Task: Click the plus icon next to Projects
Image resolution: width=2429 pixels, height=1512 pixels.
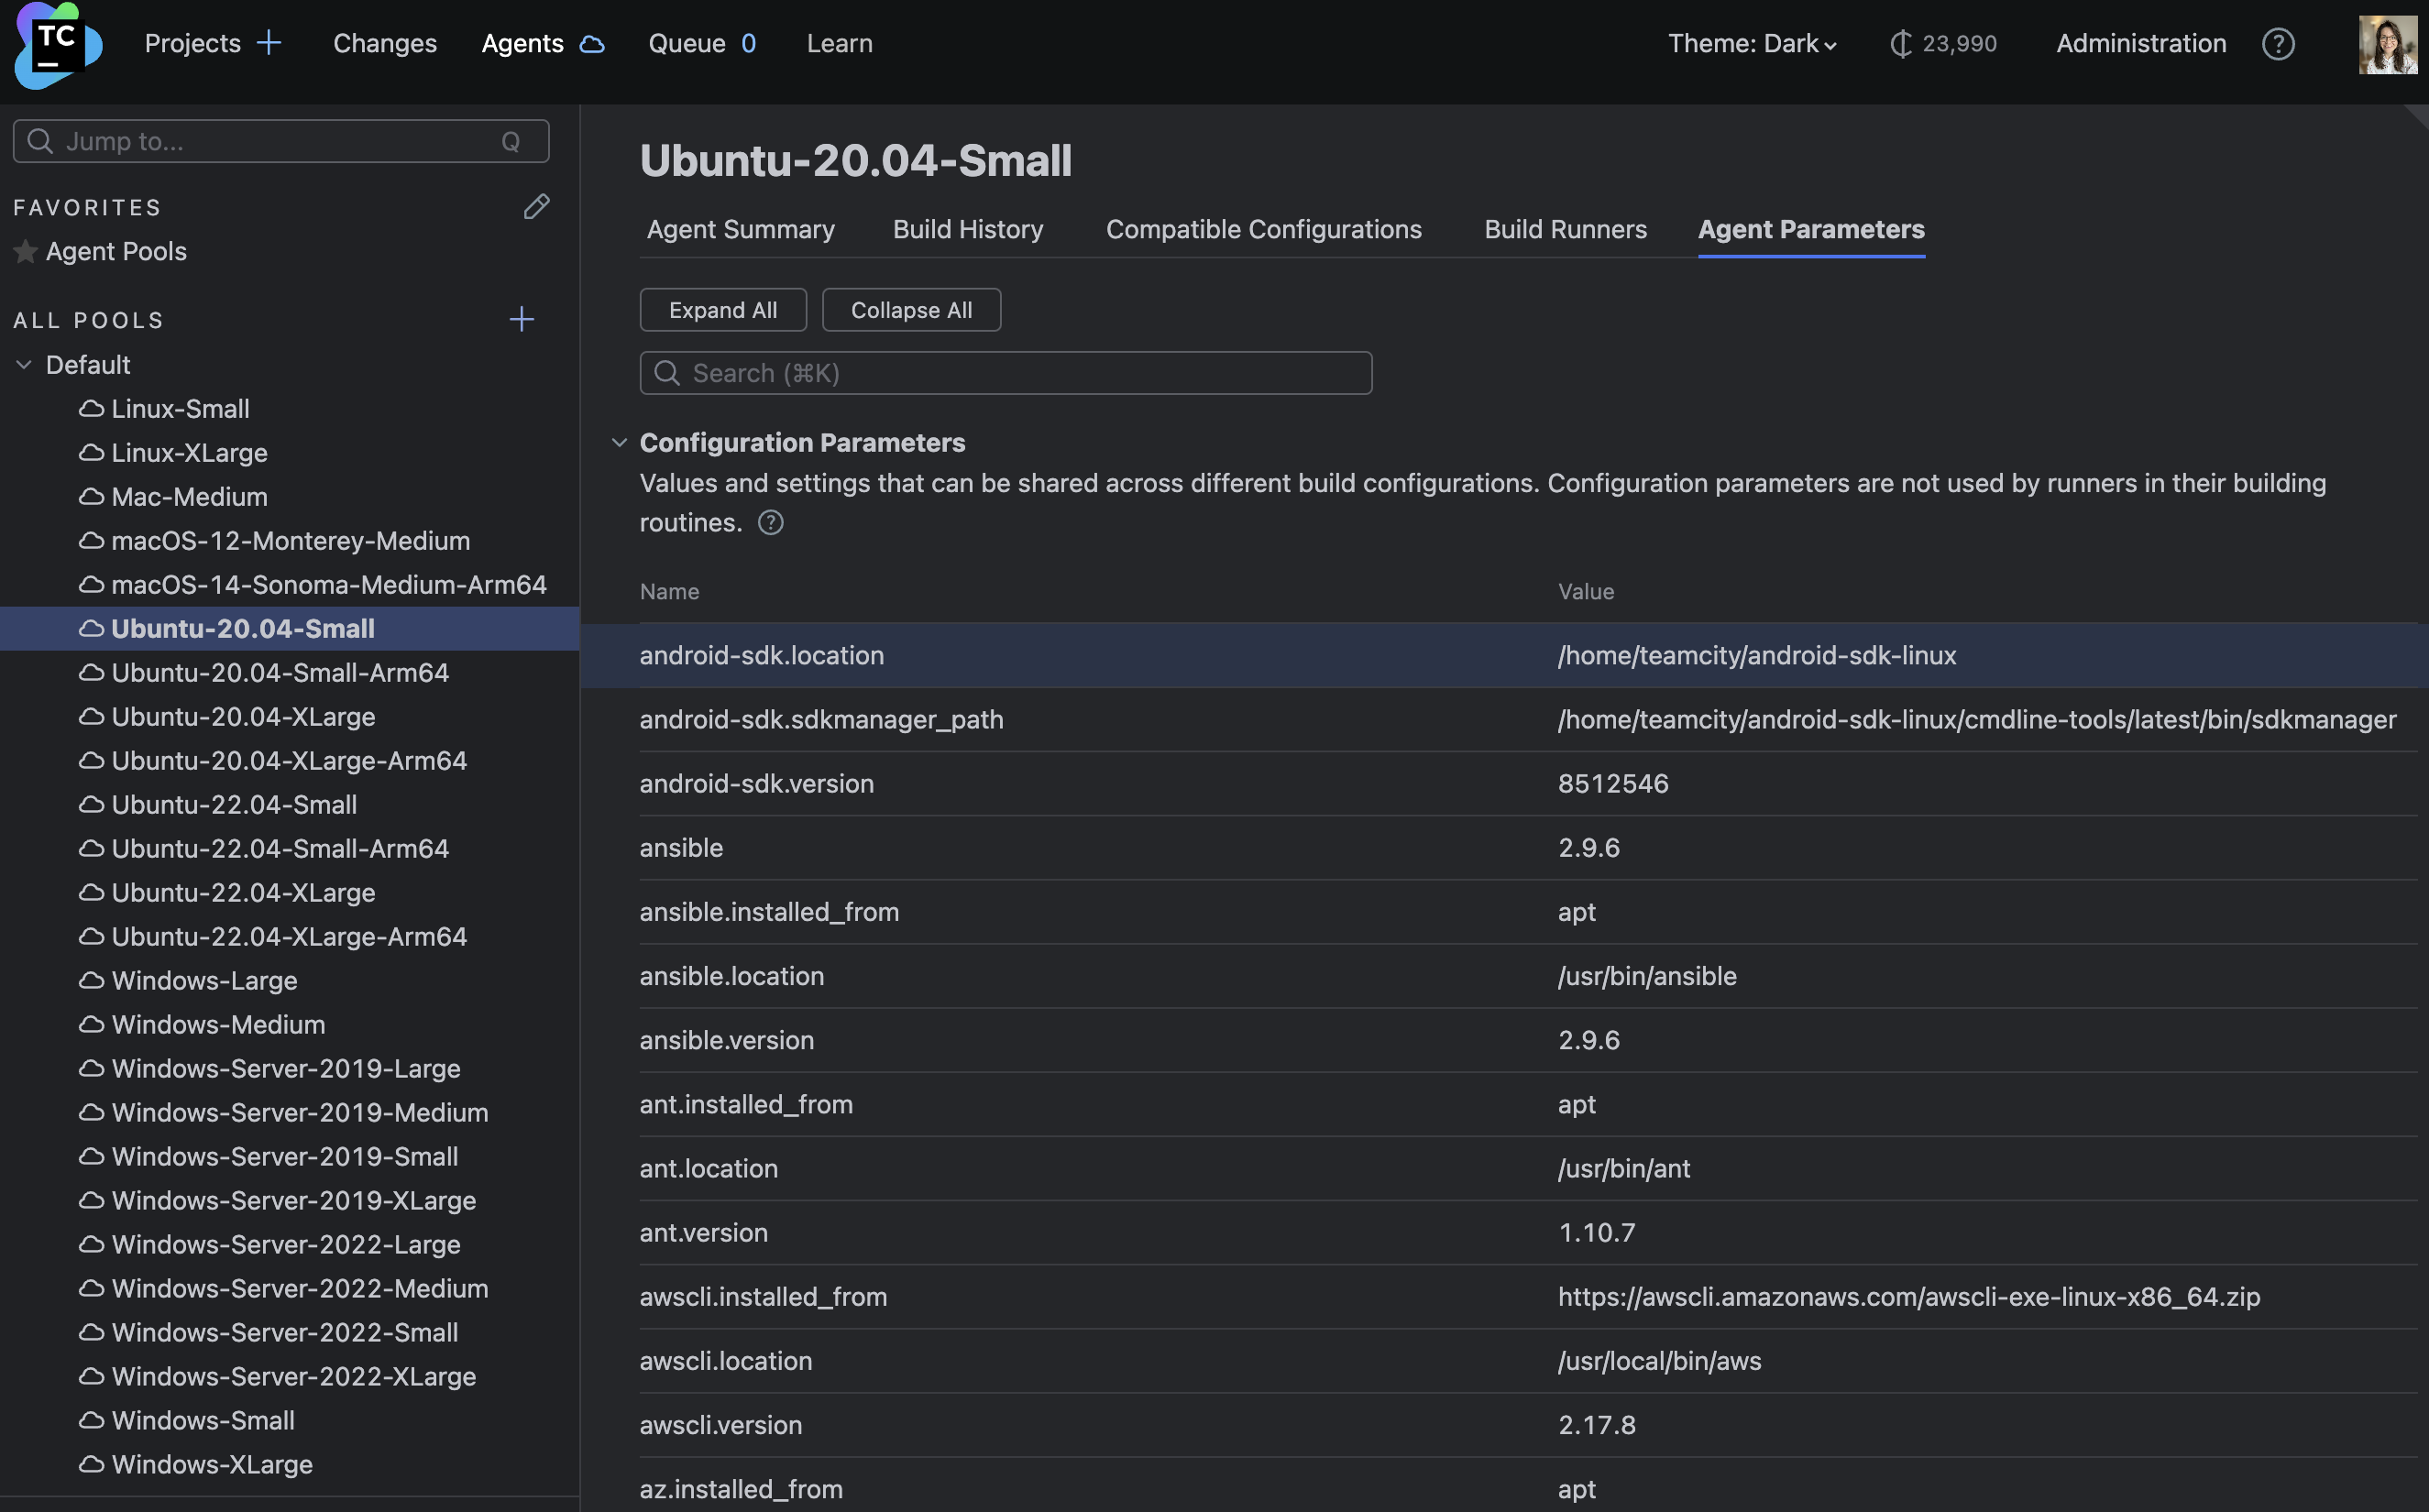Action: (x=269, y=43)
